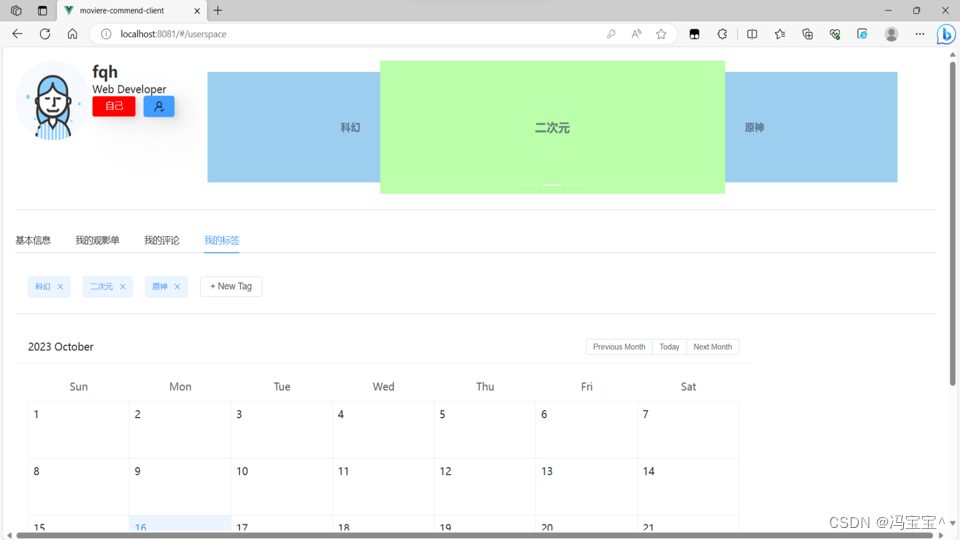Open the browser profile avatar
960x540 pixels.
point(891,34)
